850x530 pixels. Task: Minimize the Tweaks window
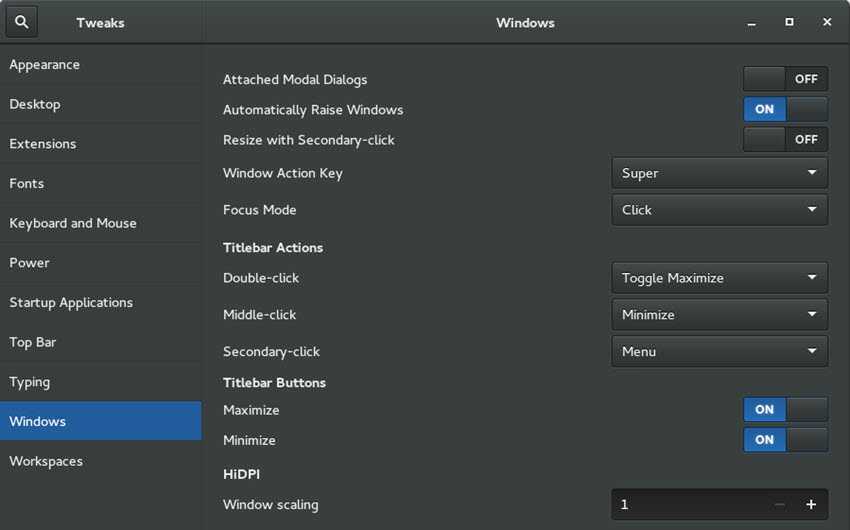752,22
